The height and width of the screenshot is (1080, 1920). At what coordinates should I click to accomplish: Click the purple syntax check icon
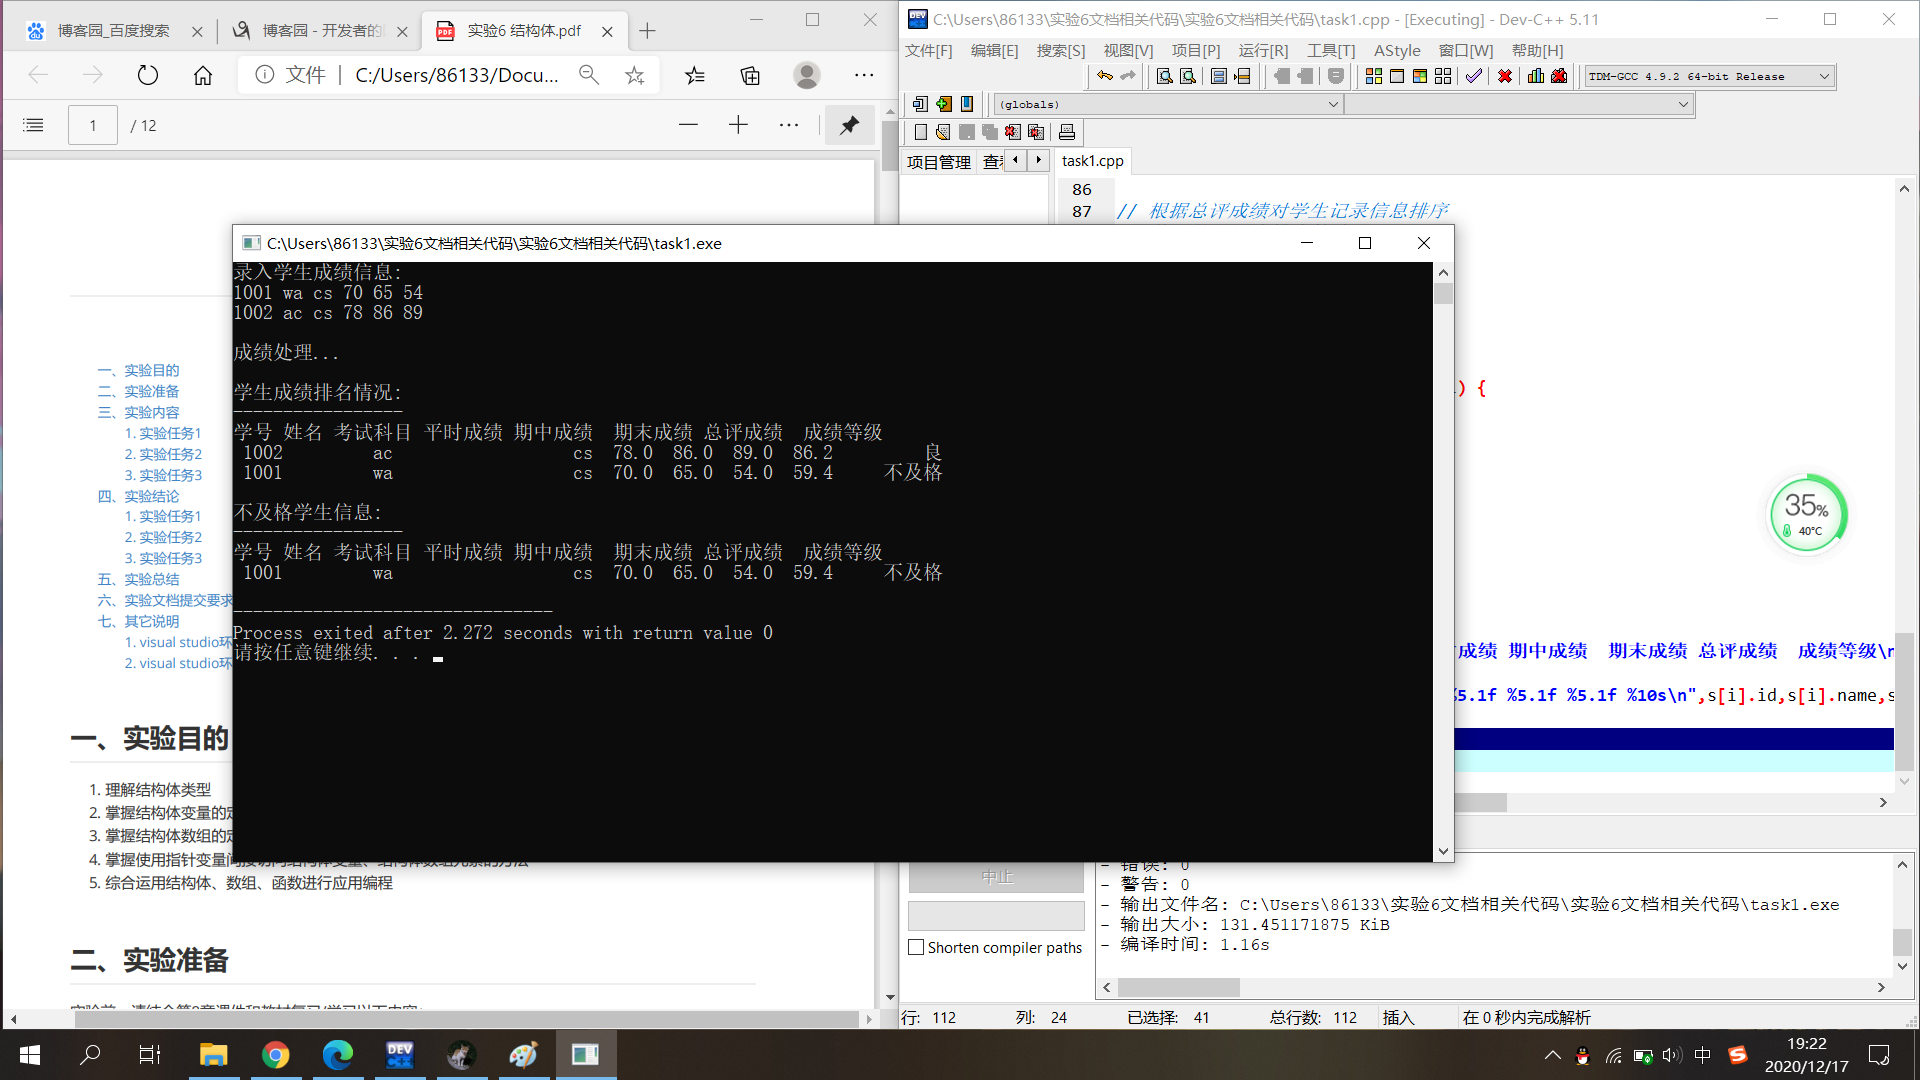pos(1473,76)
